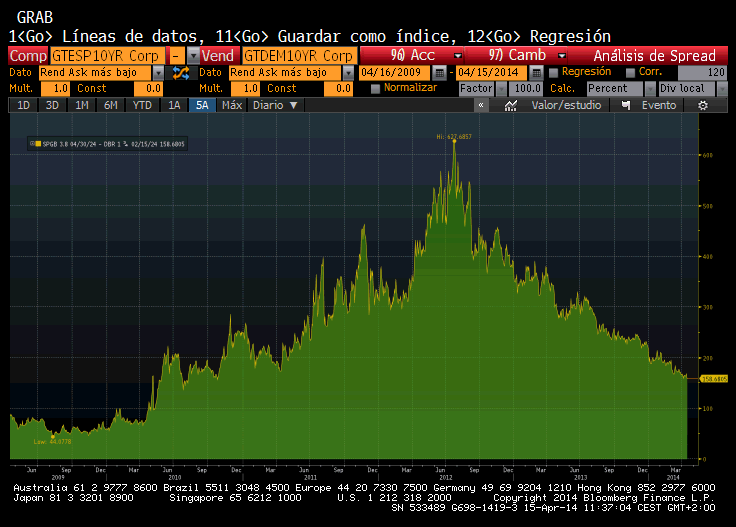Edit the correlation period 120 field

(x=703, y=73)
